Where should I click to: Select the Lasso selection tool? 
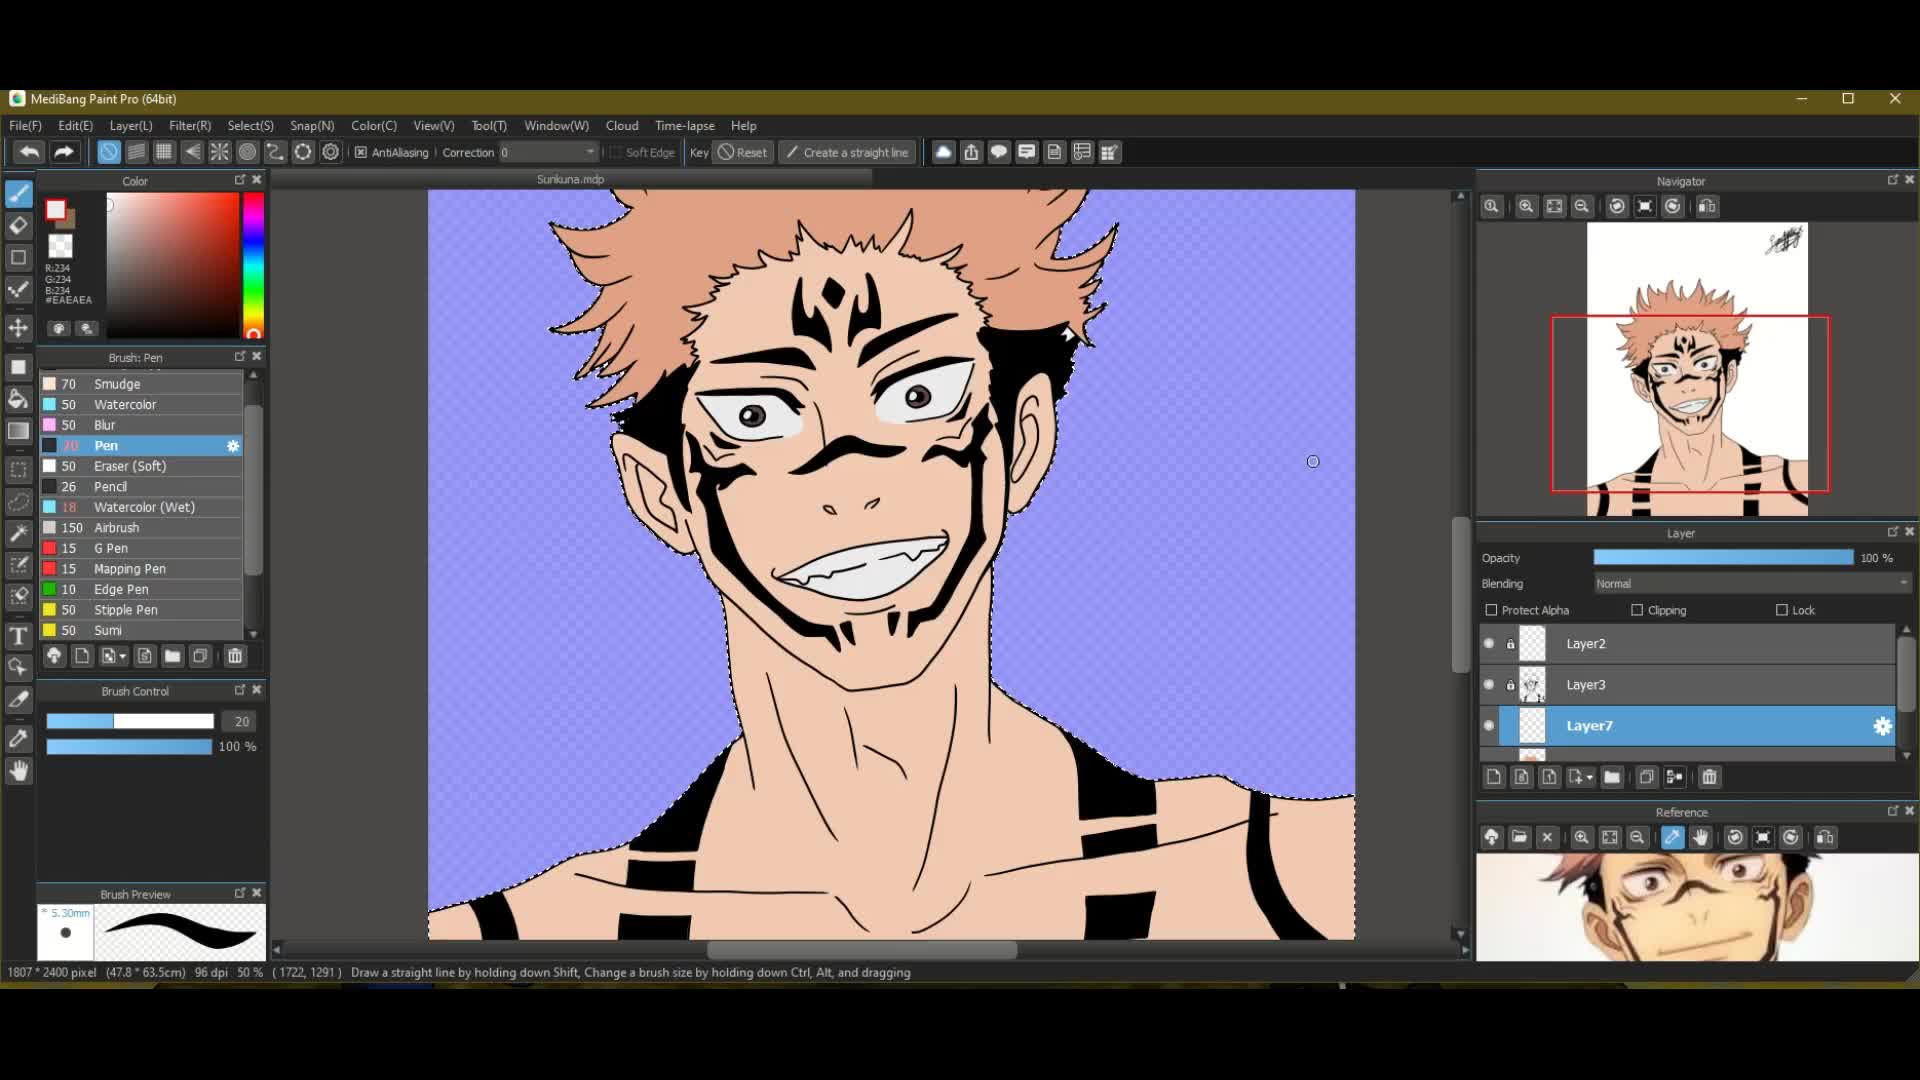point(18,502)
